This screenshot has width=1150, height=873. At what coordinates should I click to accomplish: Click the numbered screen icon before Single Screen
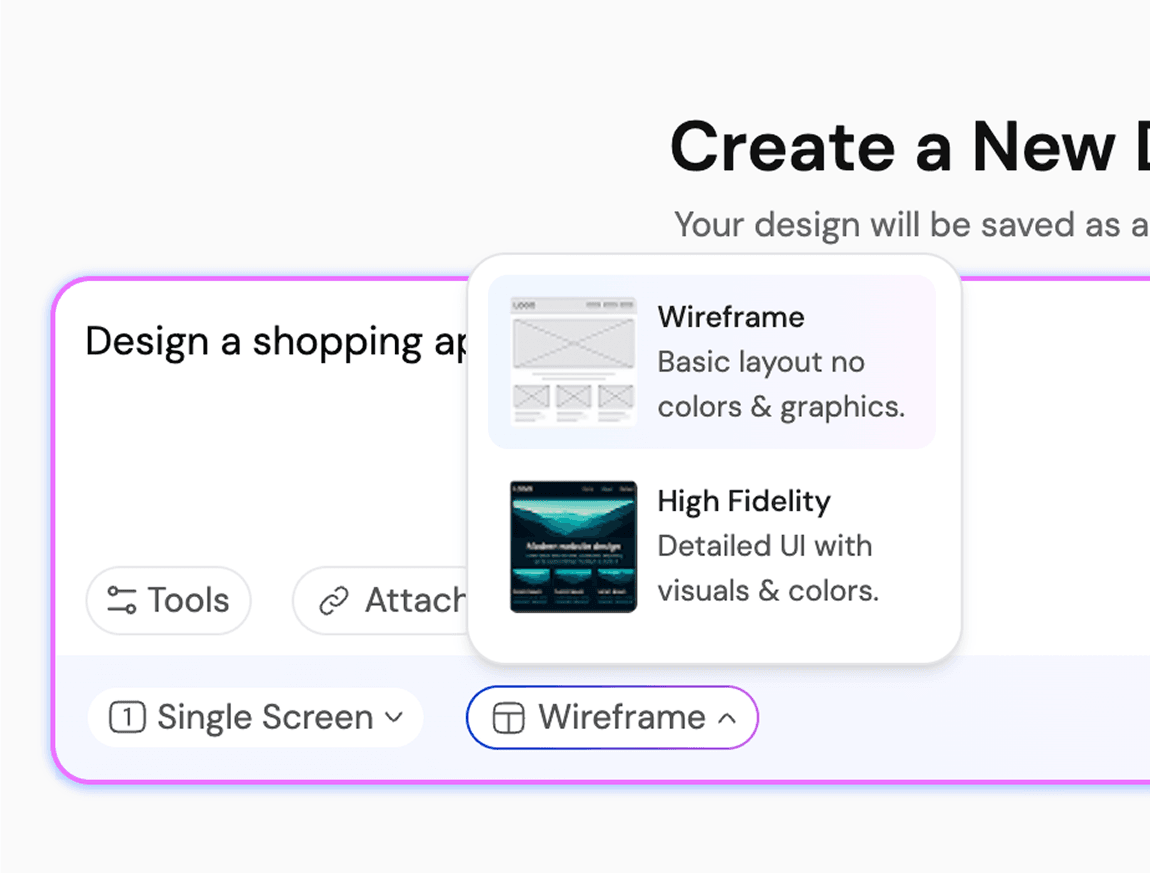(128, 717)
